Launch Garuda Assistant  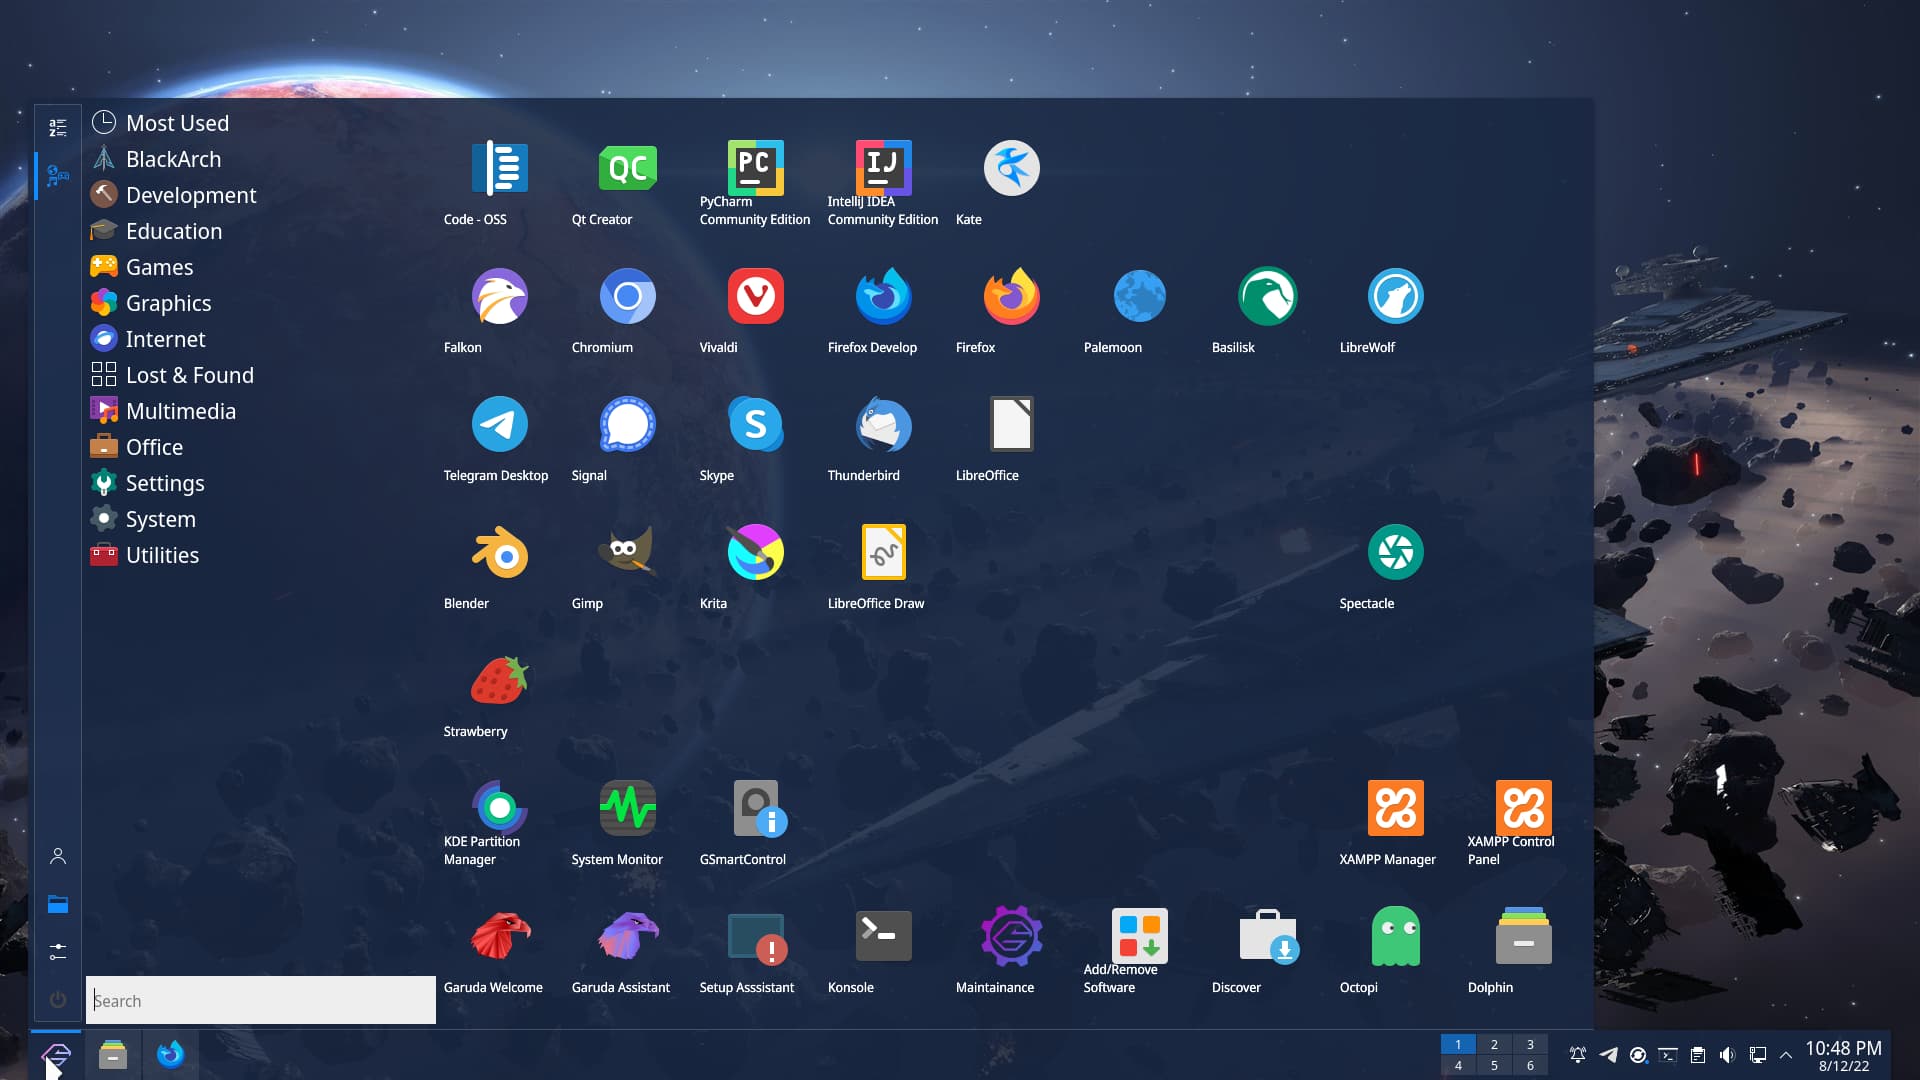[x=627, y=936]
